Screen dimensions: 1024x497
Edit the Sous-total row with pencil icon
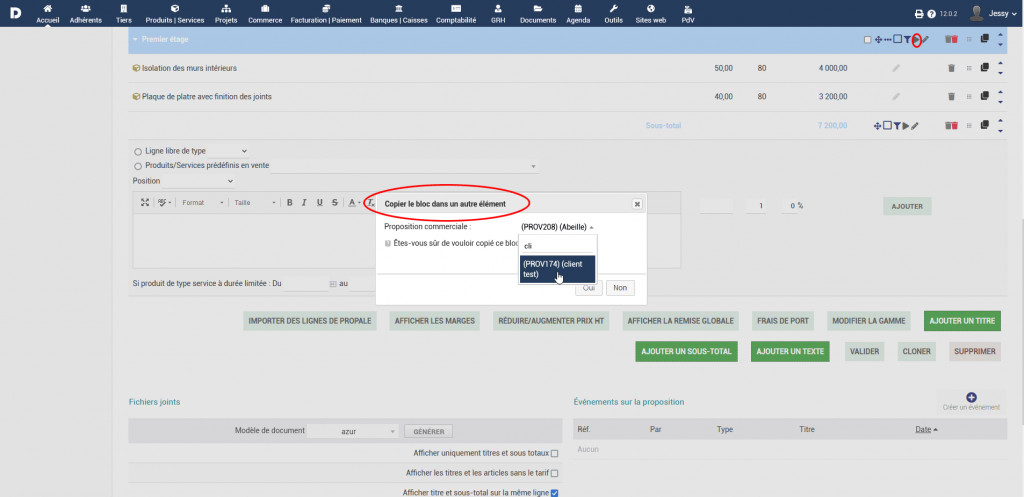coord(915,125)
